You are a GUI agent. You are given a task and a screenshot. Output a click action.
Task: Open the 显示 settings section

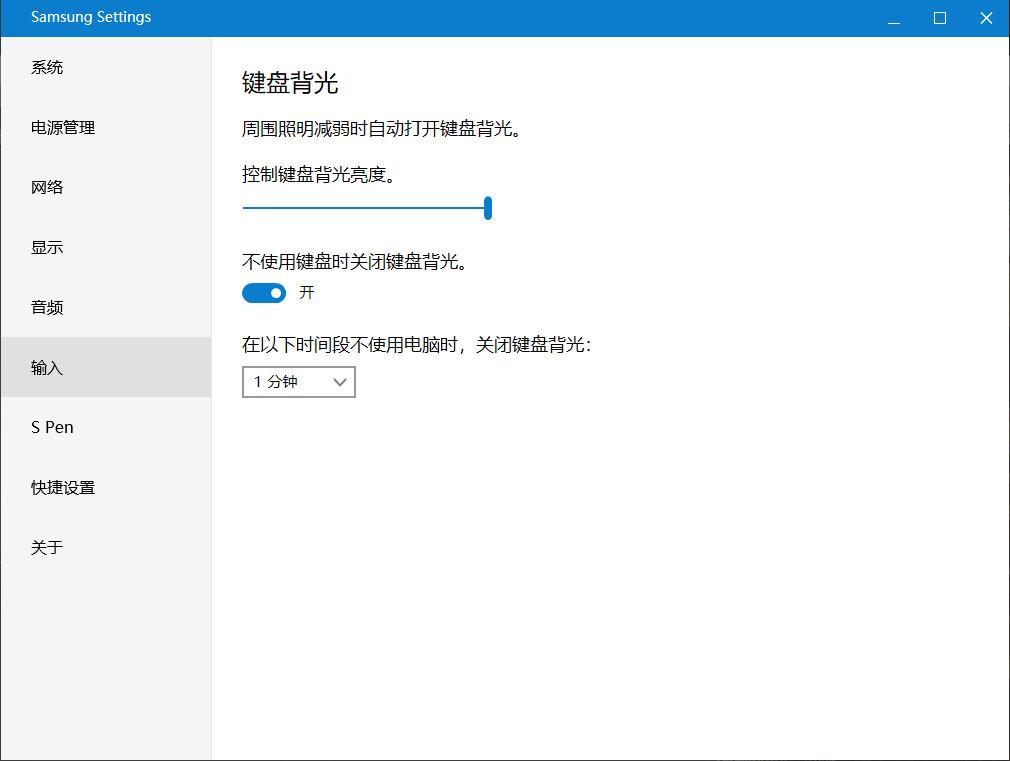click(46, 247)
